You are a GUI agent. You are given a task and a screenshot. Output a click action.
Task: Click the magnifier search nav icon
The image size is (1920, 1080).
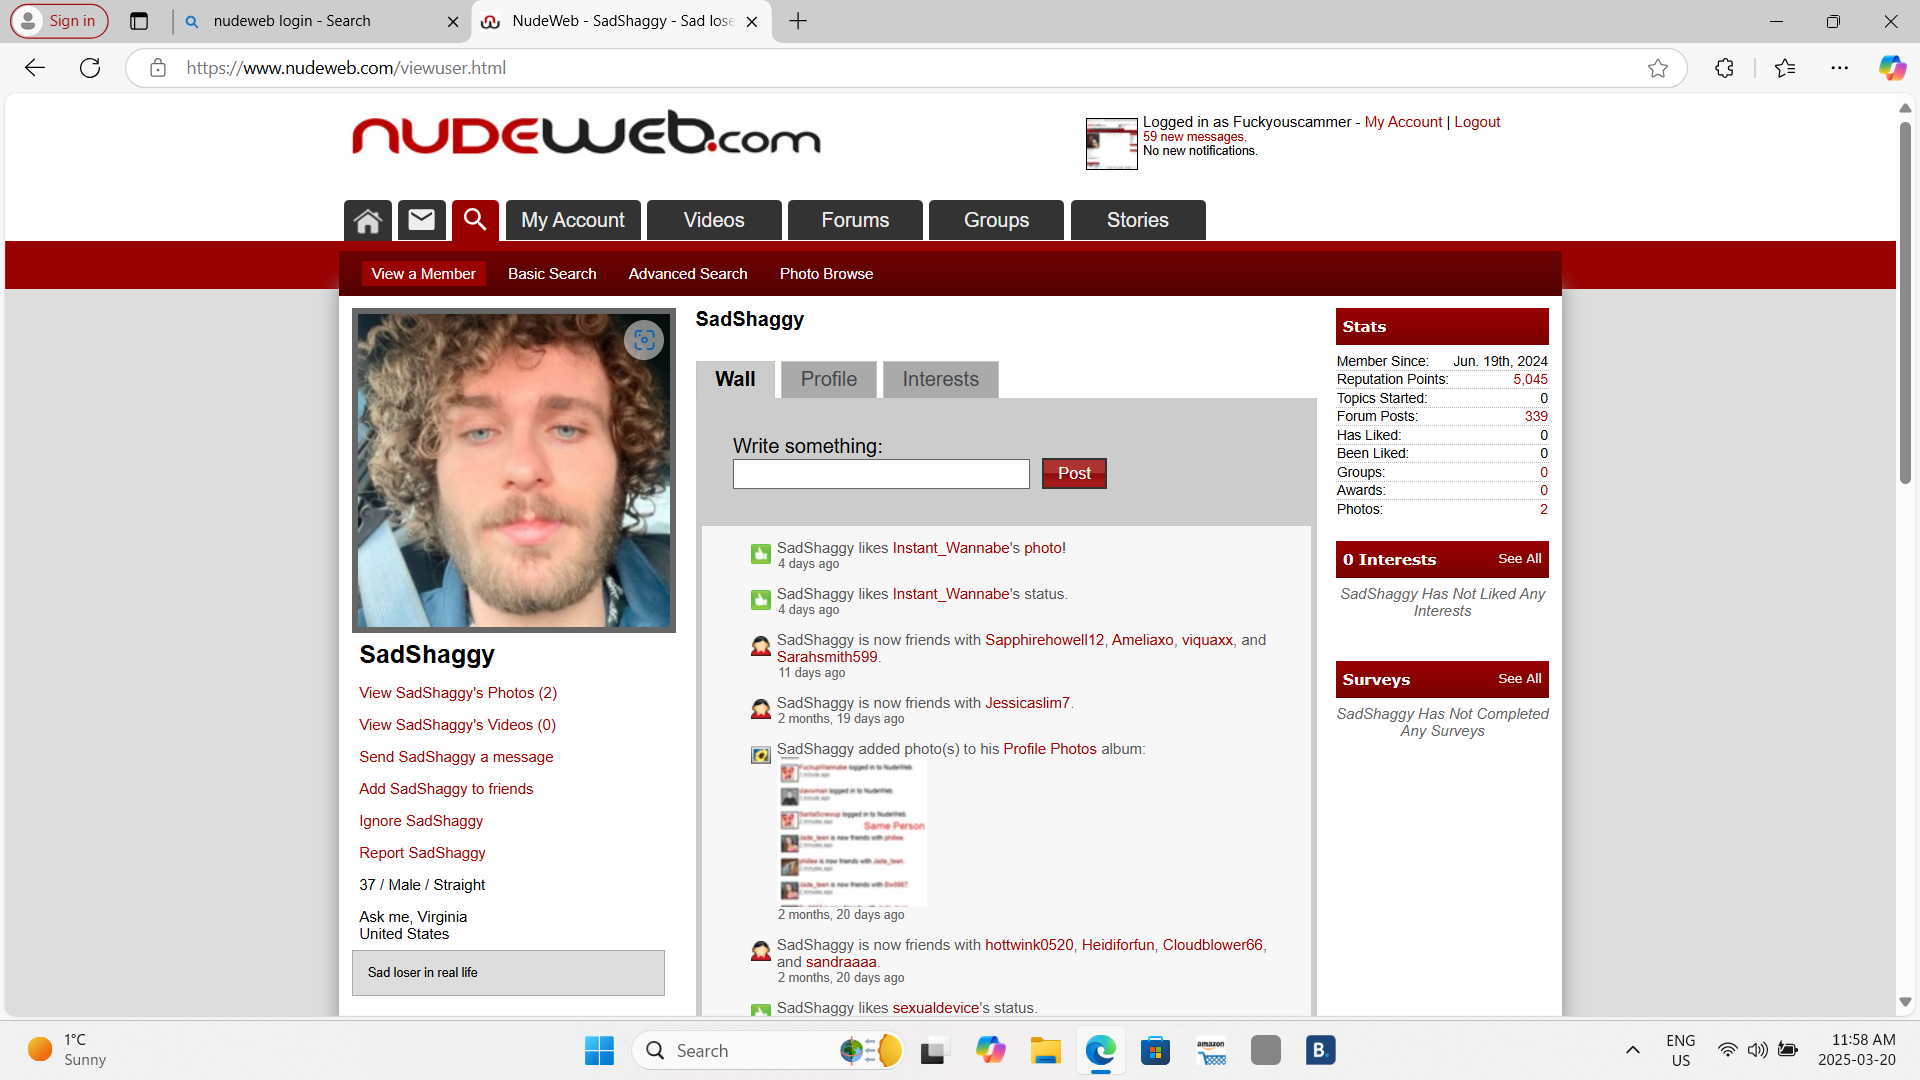475,220
